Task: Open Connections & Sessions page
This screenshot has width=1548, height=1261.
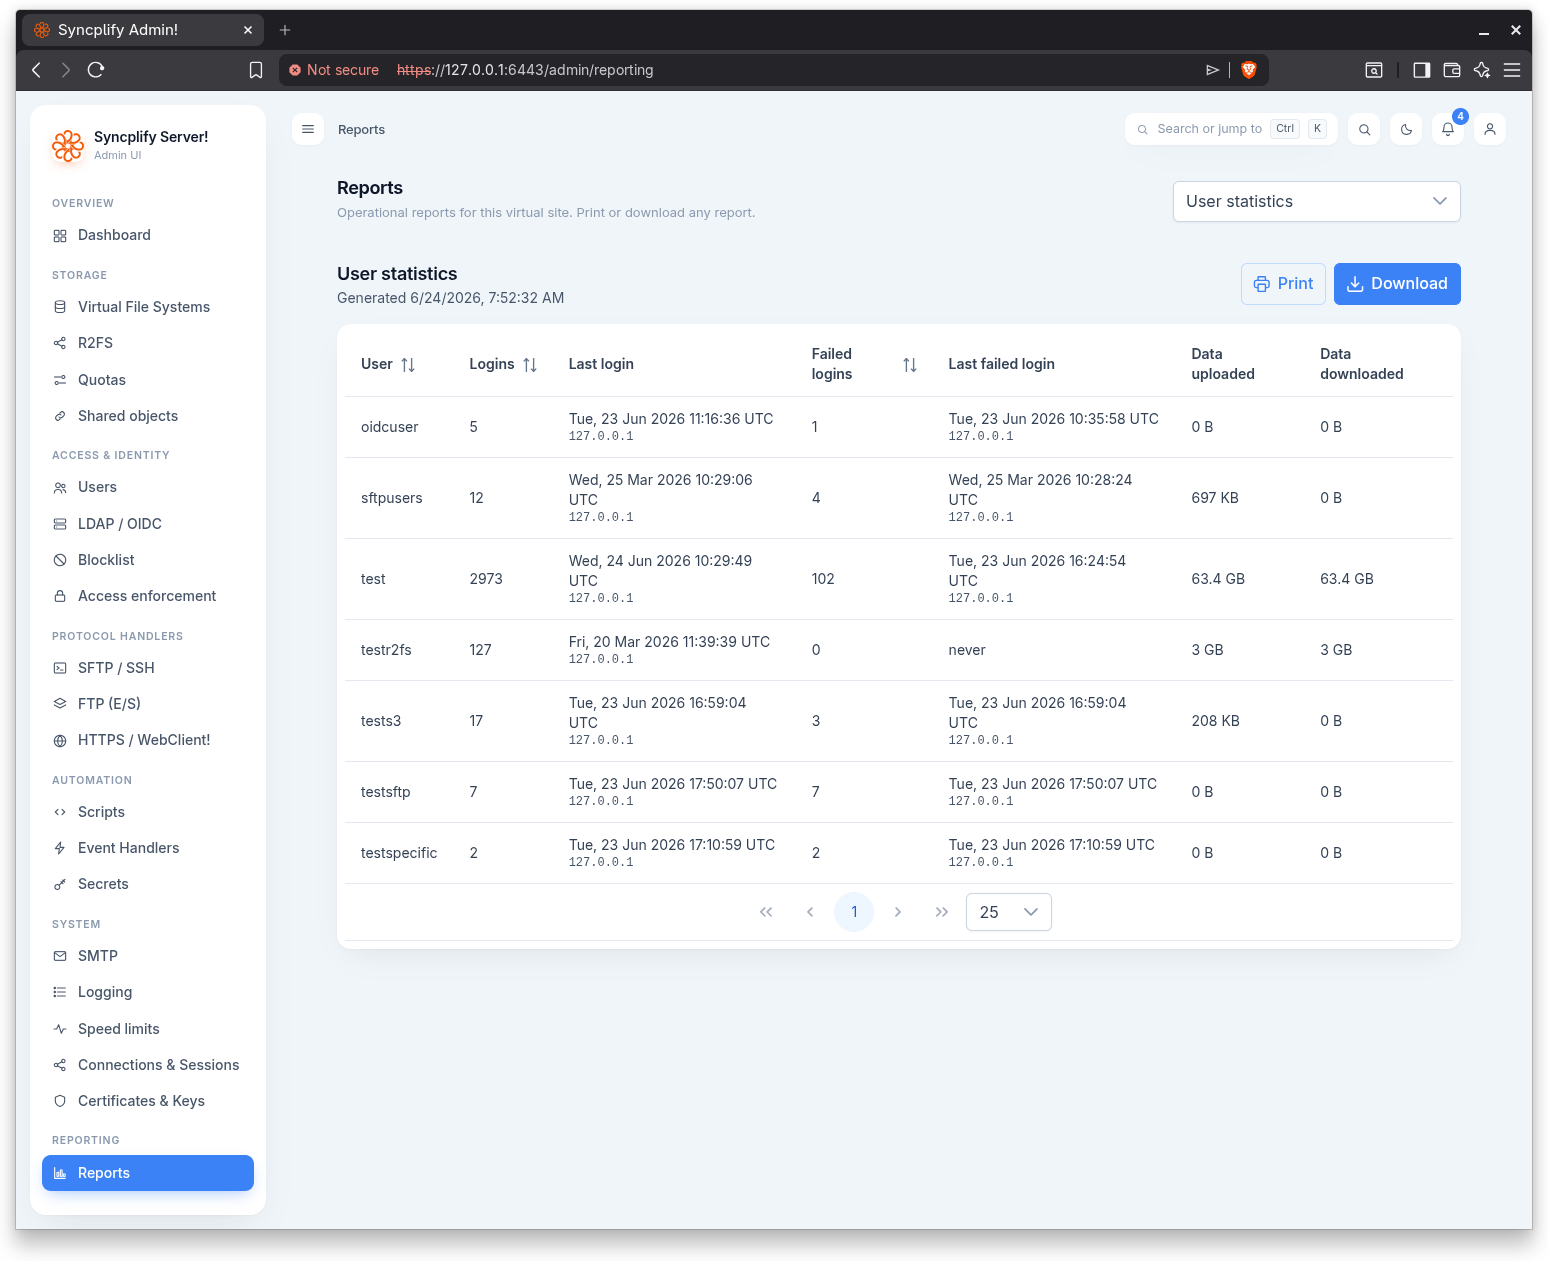Action: [x=148, y=1065]
